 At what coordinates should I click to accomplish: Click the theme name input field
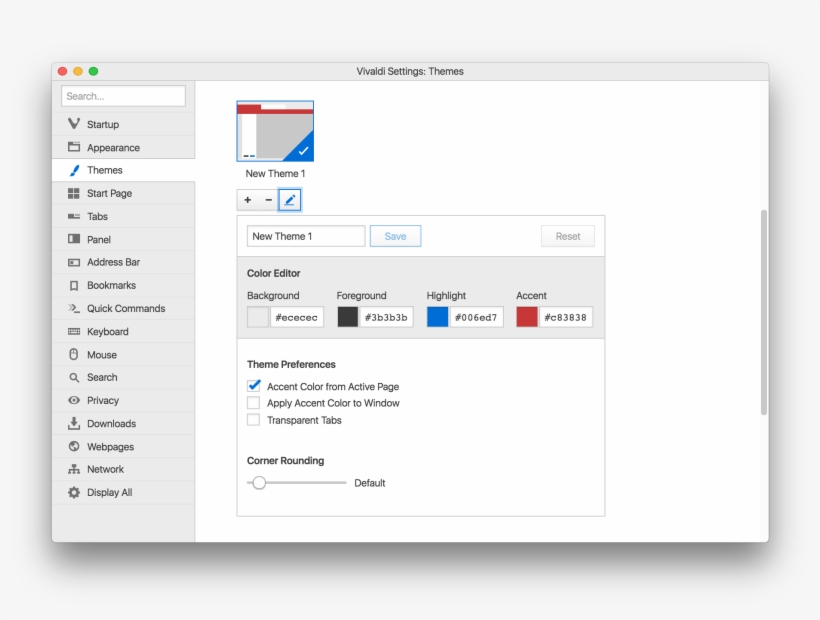(x=306, y=236)
